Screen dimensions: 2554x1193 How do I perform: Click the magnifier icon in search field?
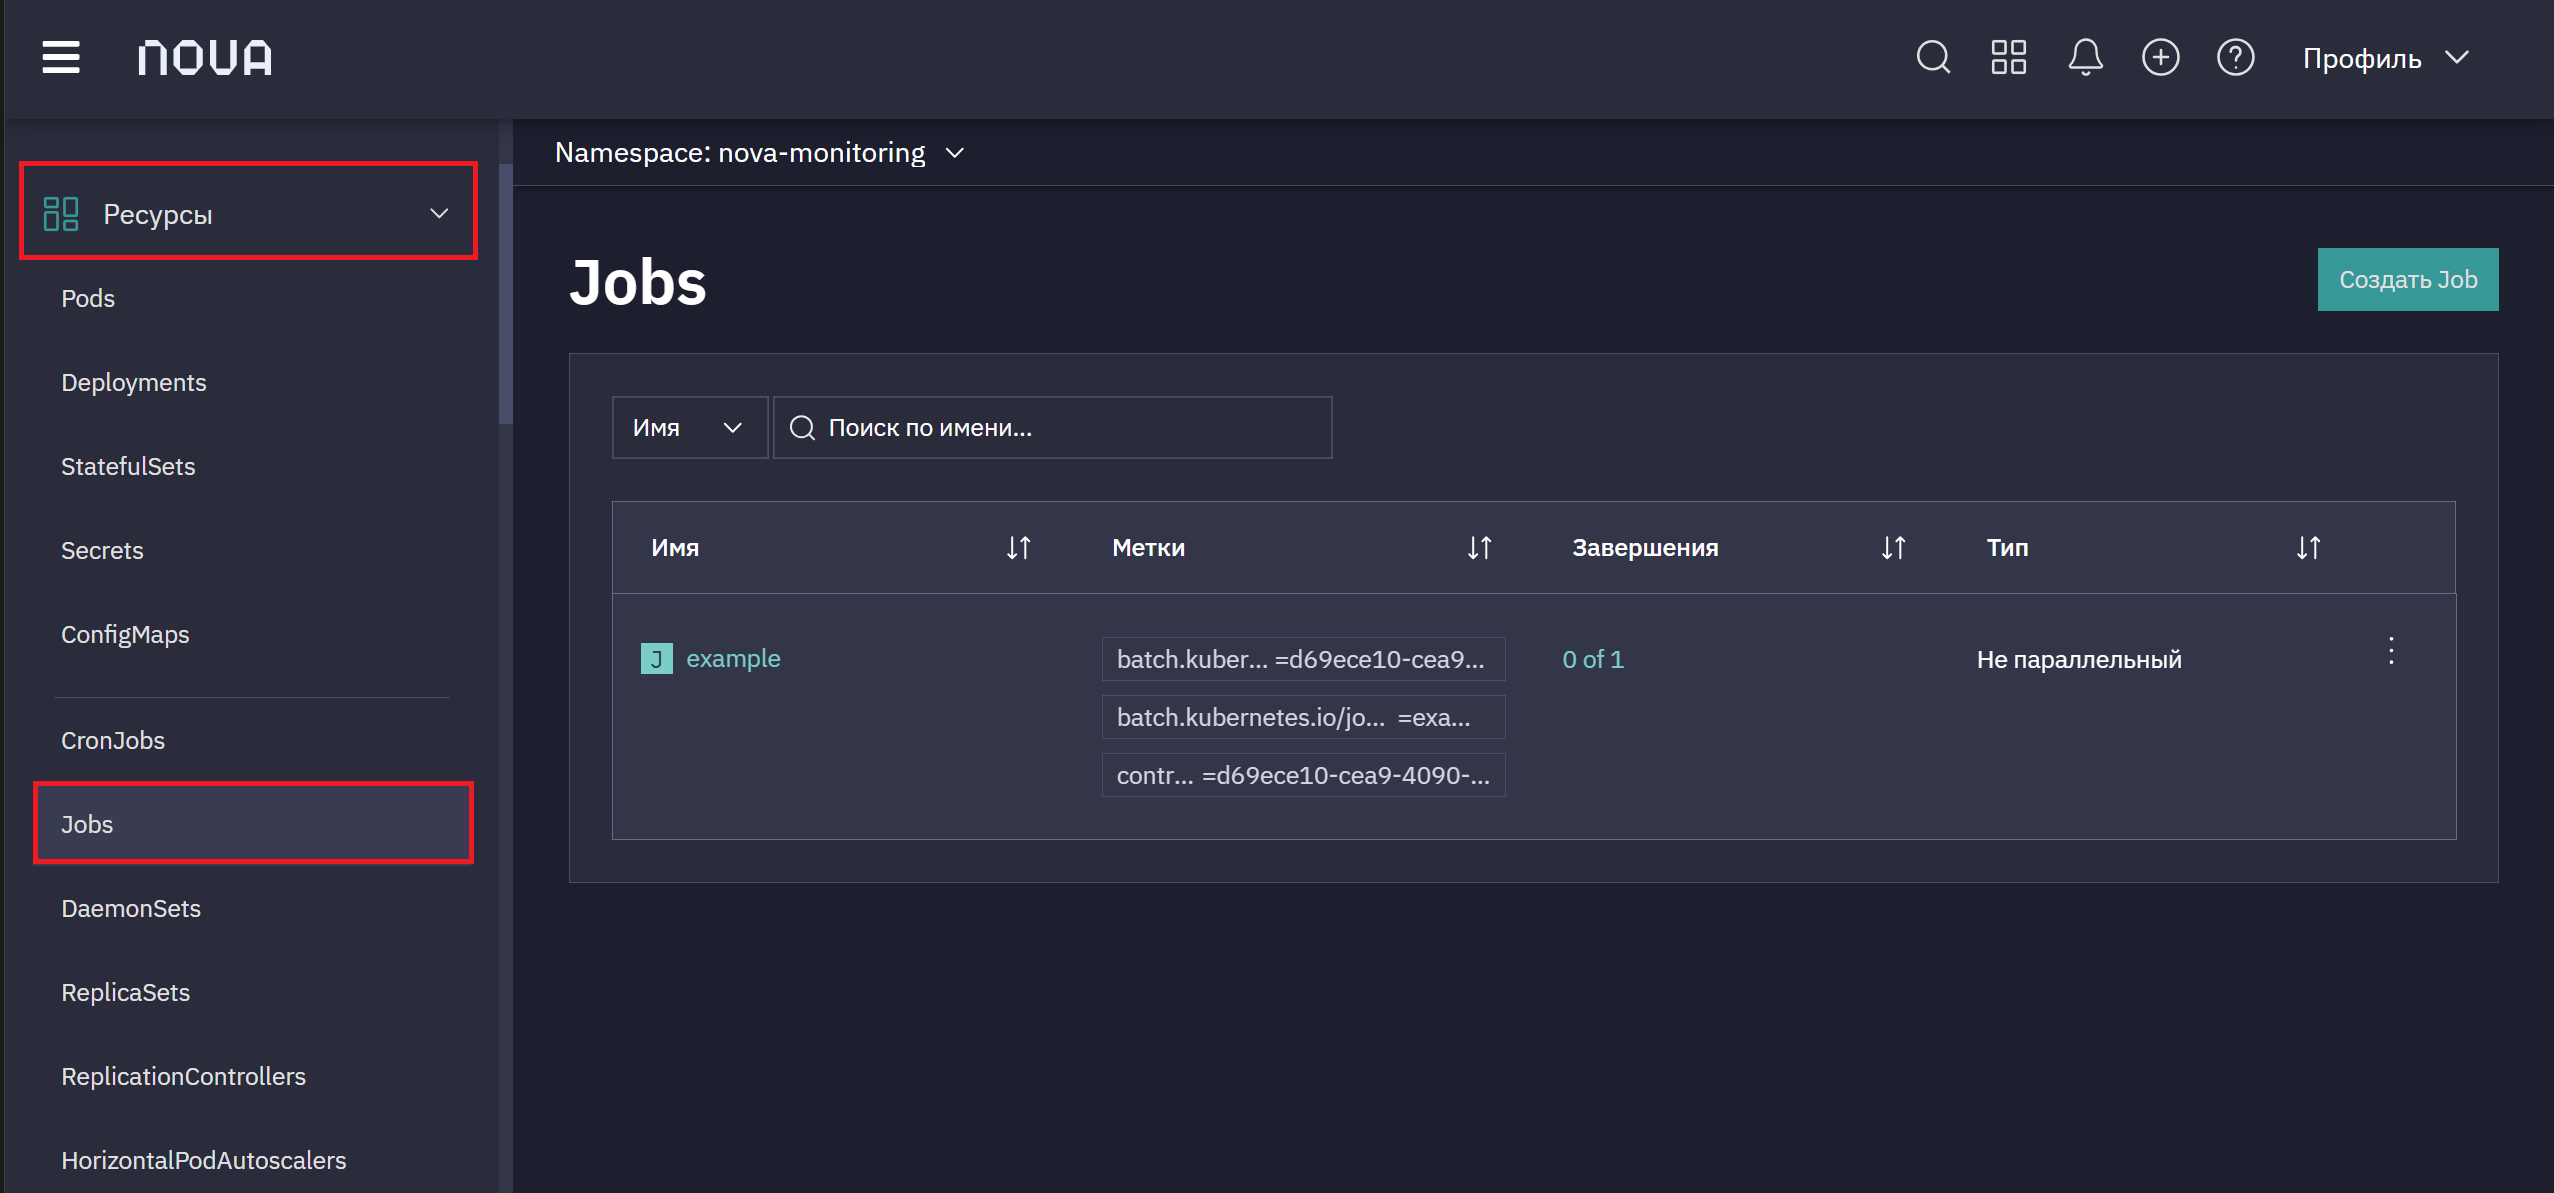[802, 428]
